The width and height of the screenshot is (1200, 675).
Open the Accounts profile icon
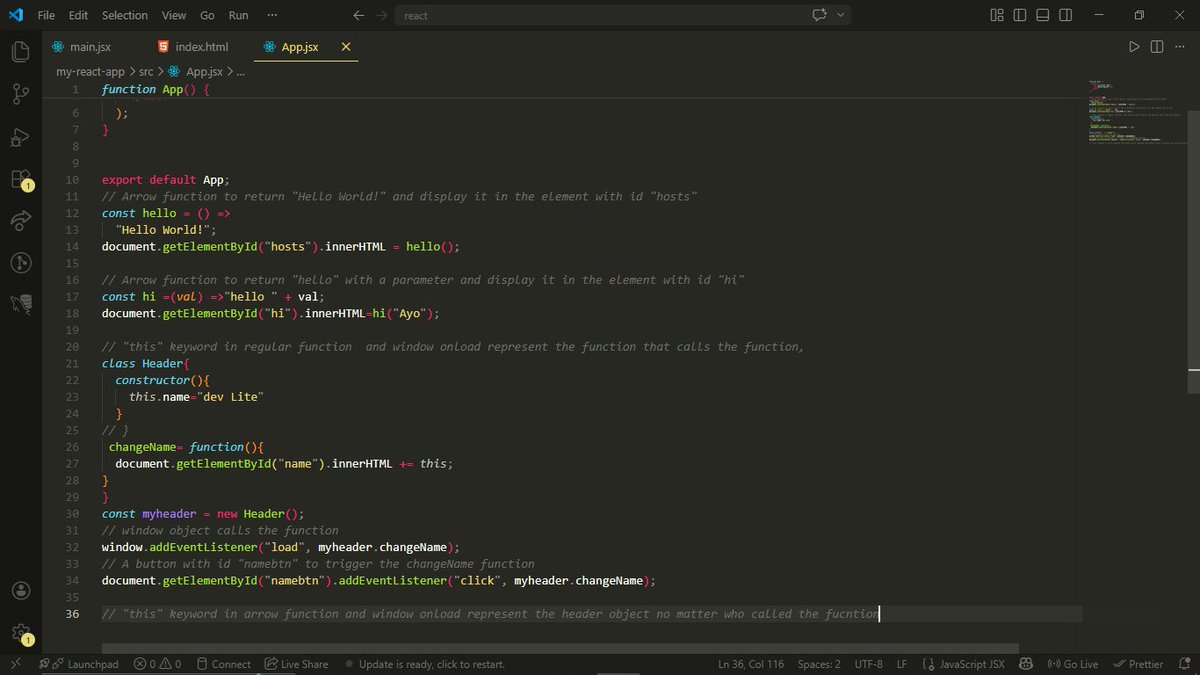click(x=20, y=591)
